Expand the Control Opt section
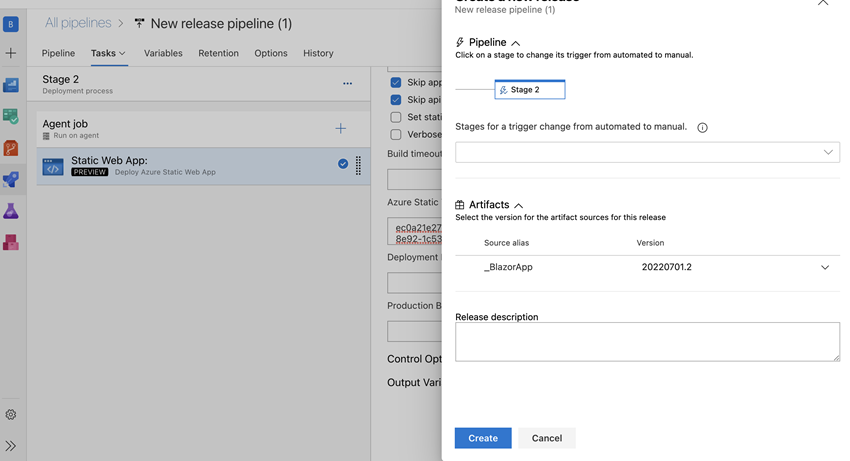This screenshot has width=850, height=461. click(414, 359)
